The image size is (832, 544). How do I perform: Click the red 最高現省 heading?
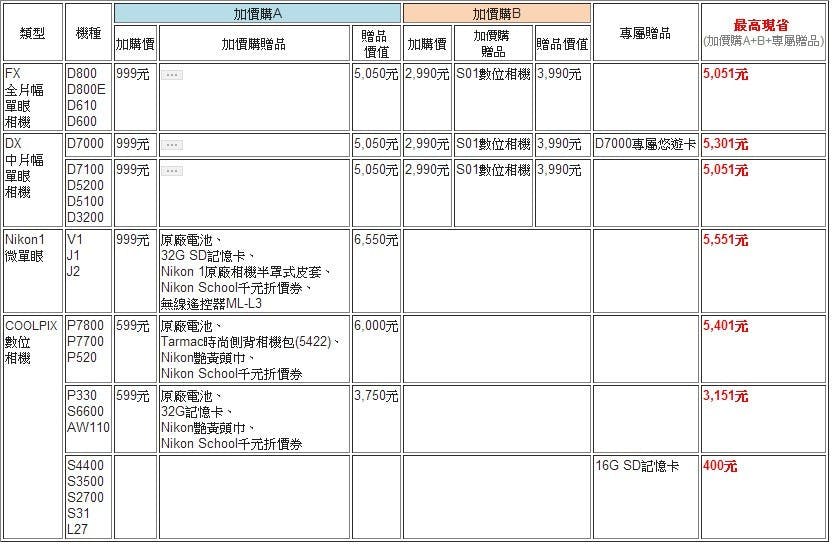click(761, 25)
